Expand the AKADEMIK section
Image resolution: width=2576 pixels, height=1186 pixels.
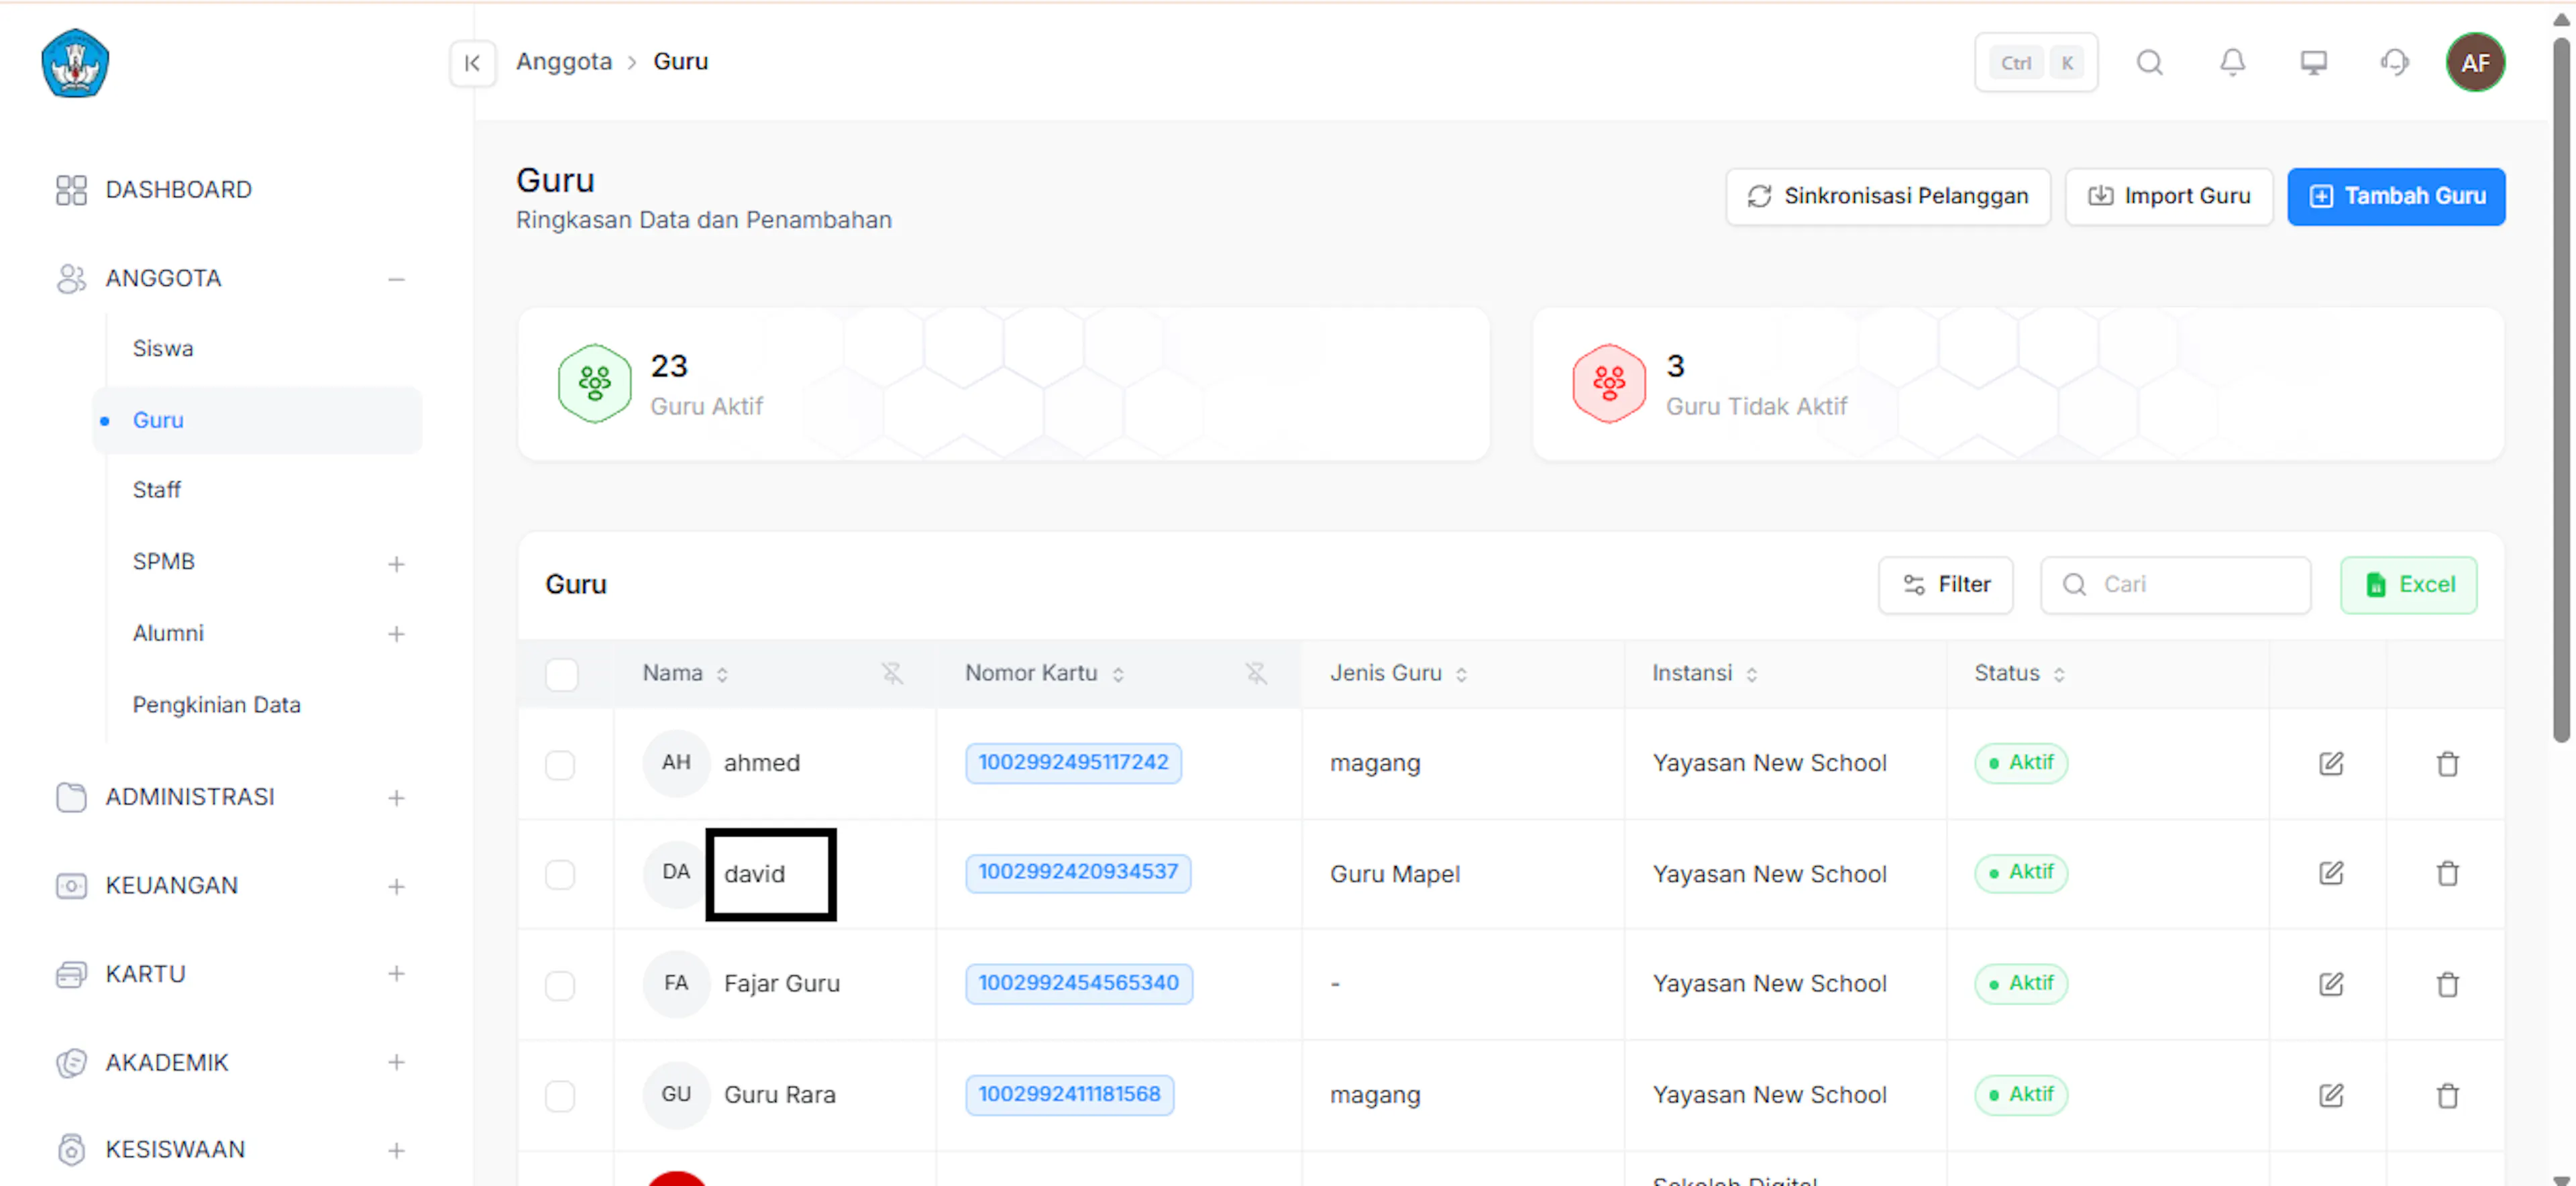point(396,1062)
